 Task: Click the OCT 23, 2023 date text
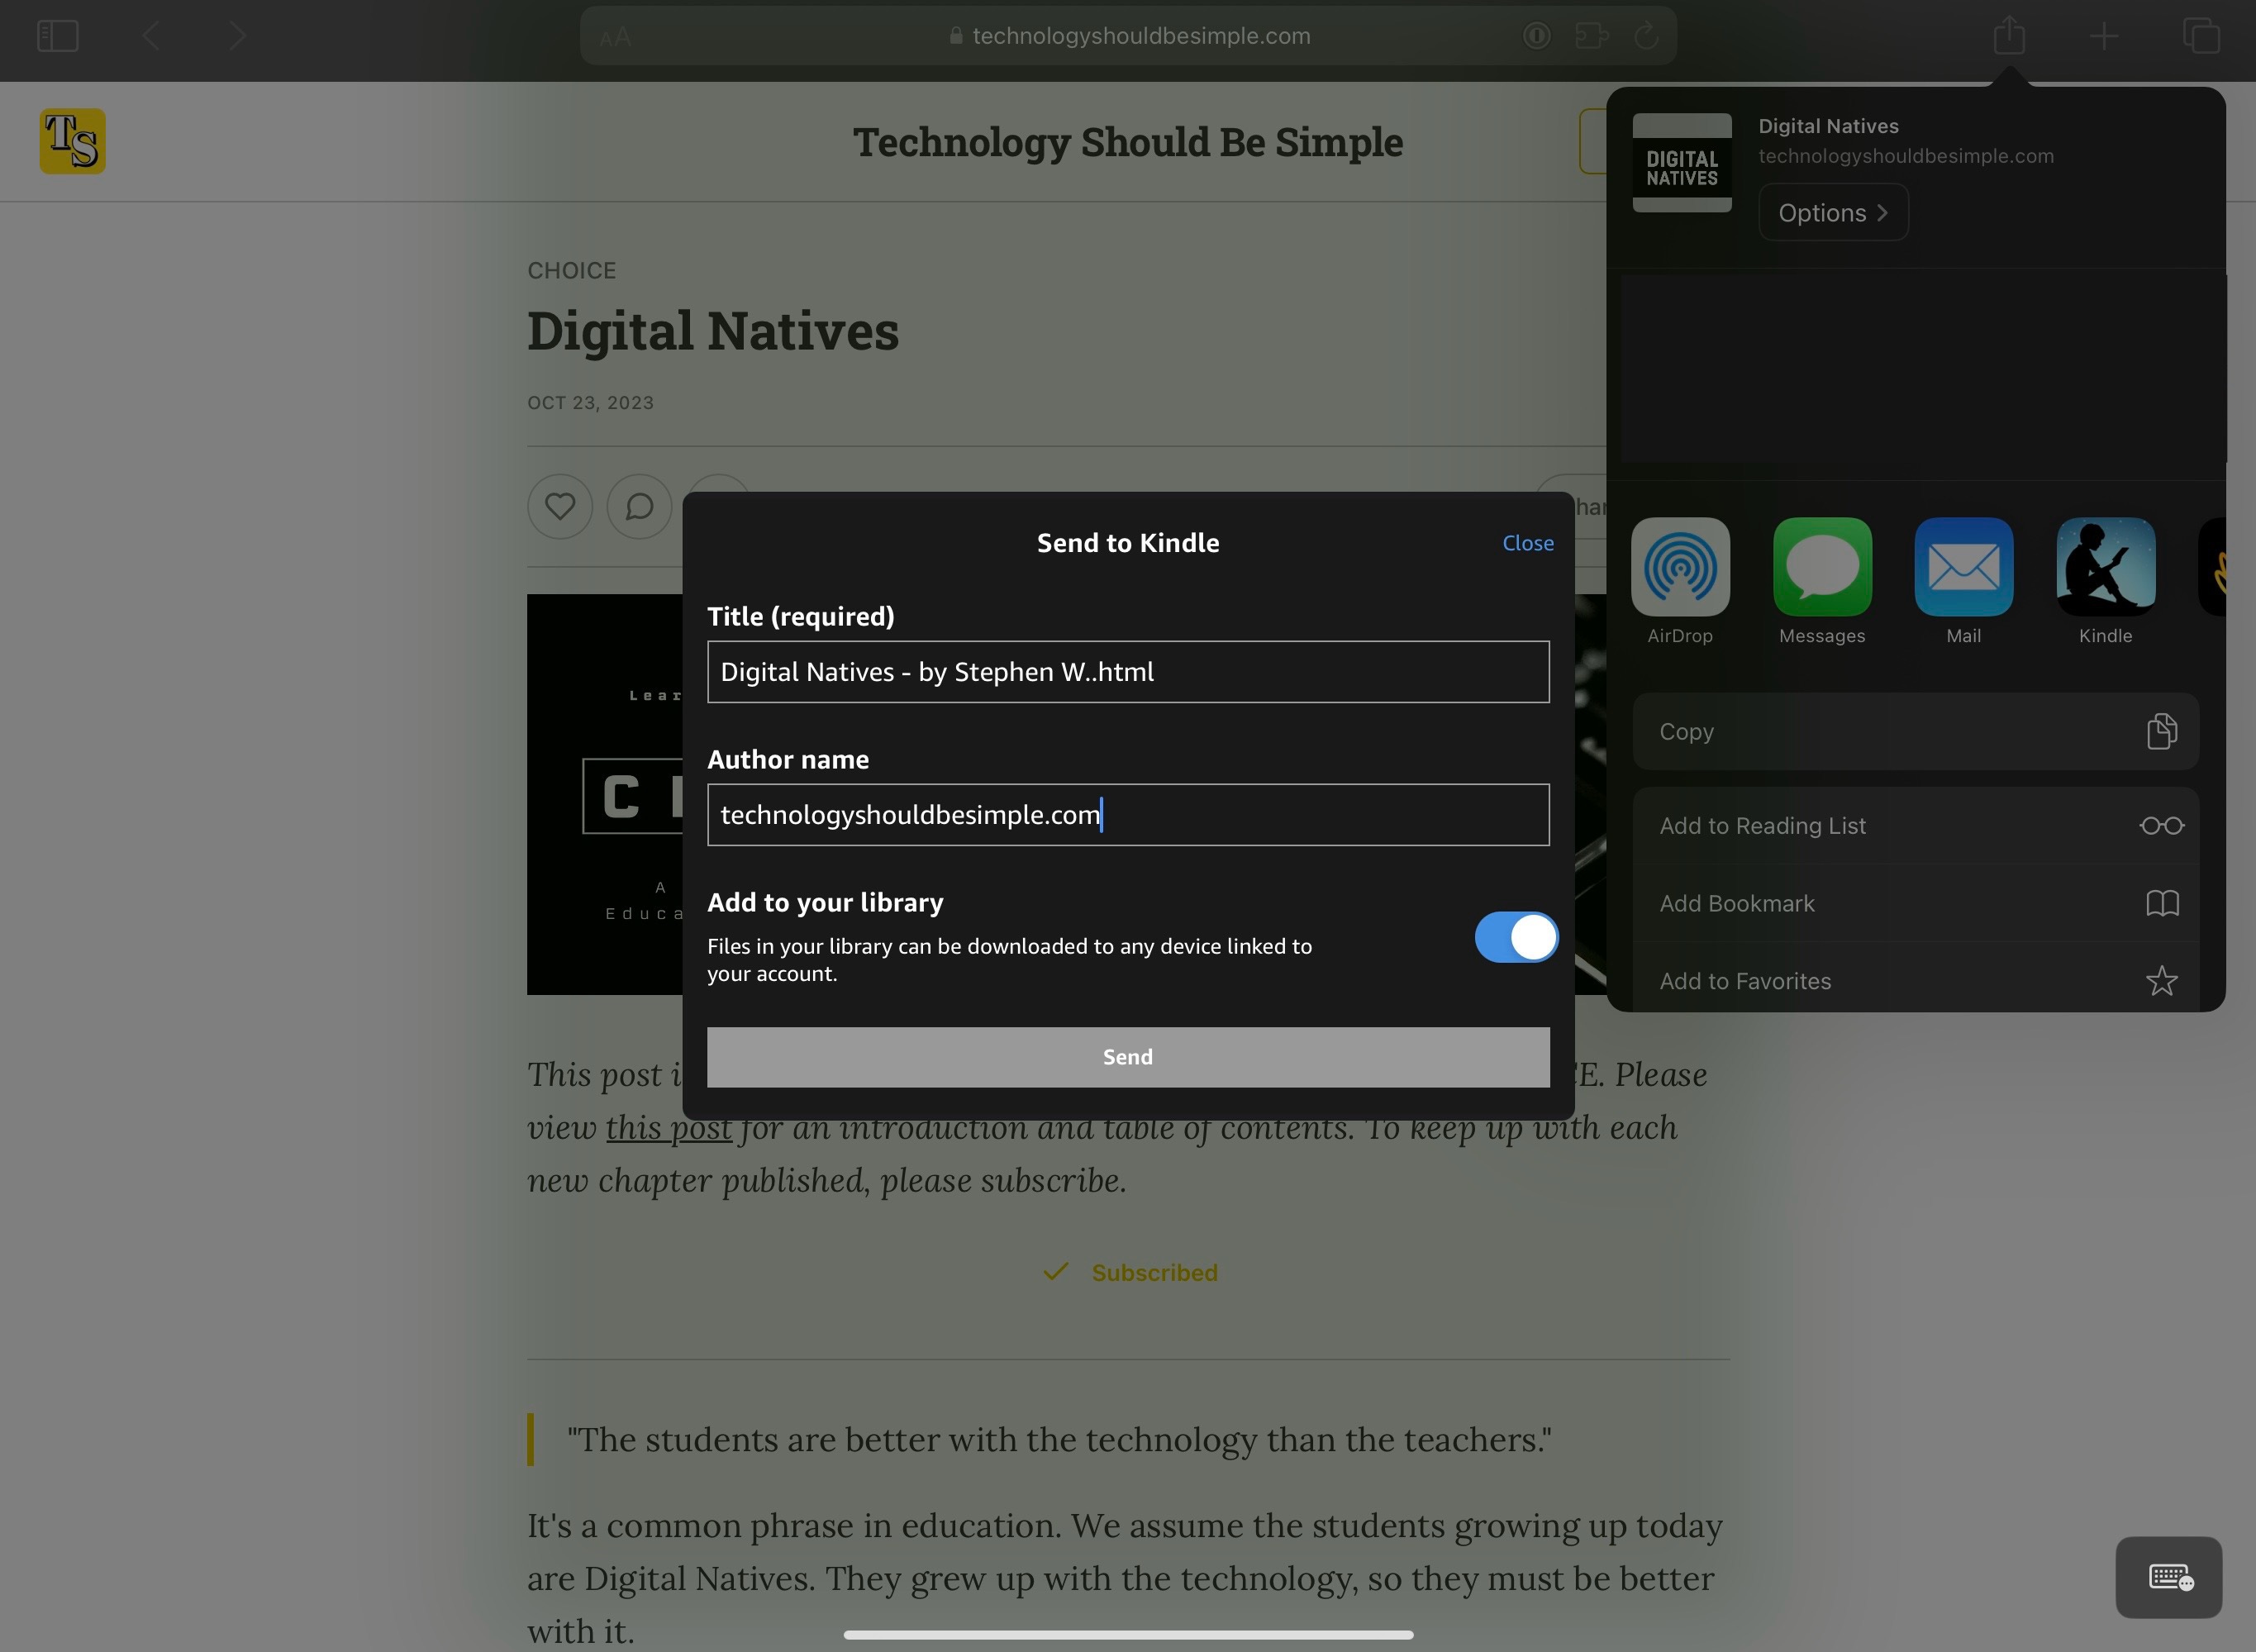590,402
